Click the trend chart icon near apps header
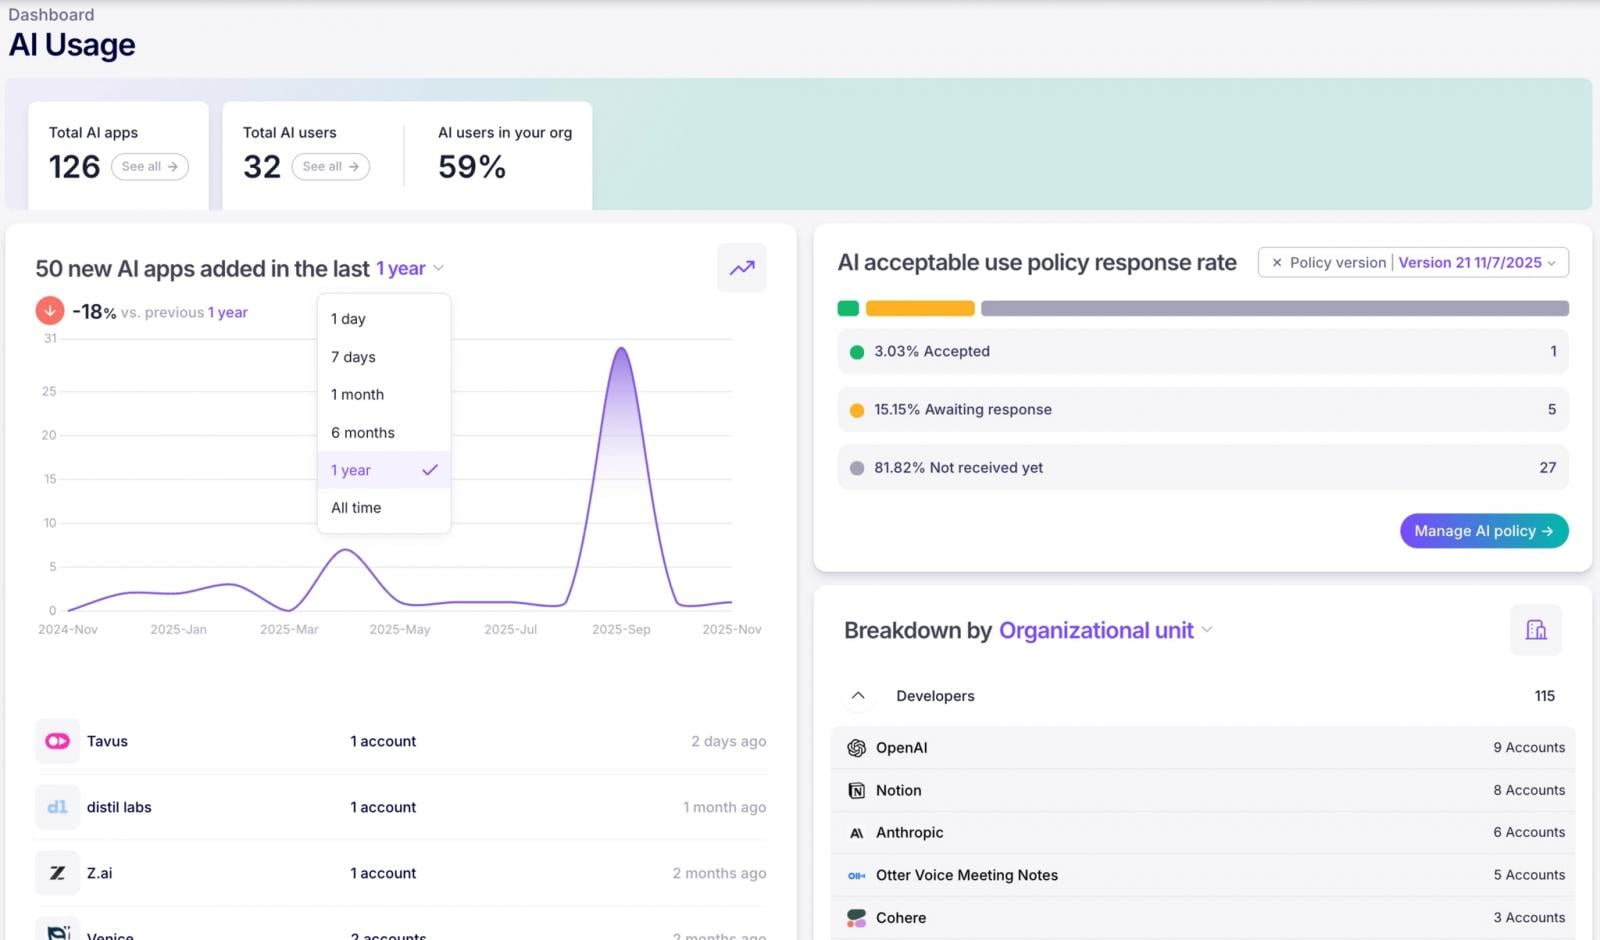The height and width of the screenshot is (940, 1600). [x=741, y=268]
